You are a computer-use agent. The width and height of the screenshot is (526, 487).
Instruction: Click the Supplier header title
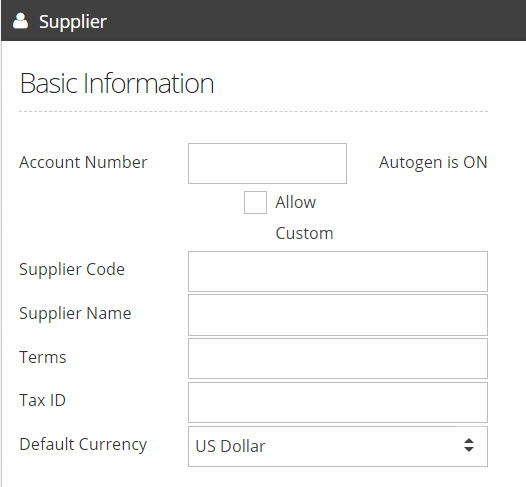click(x=73, y=22)
